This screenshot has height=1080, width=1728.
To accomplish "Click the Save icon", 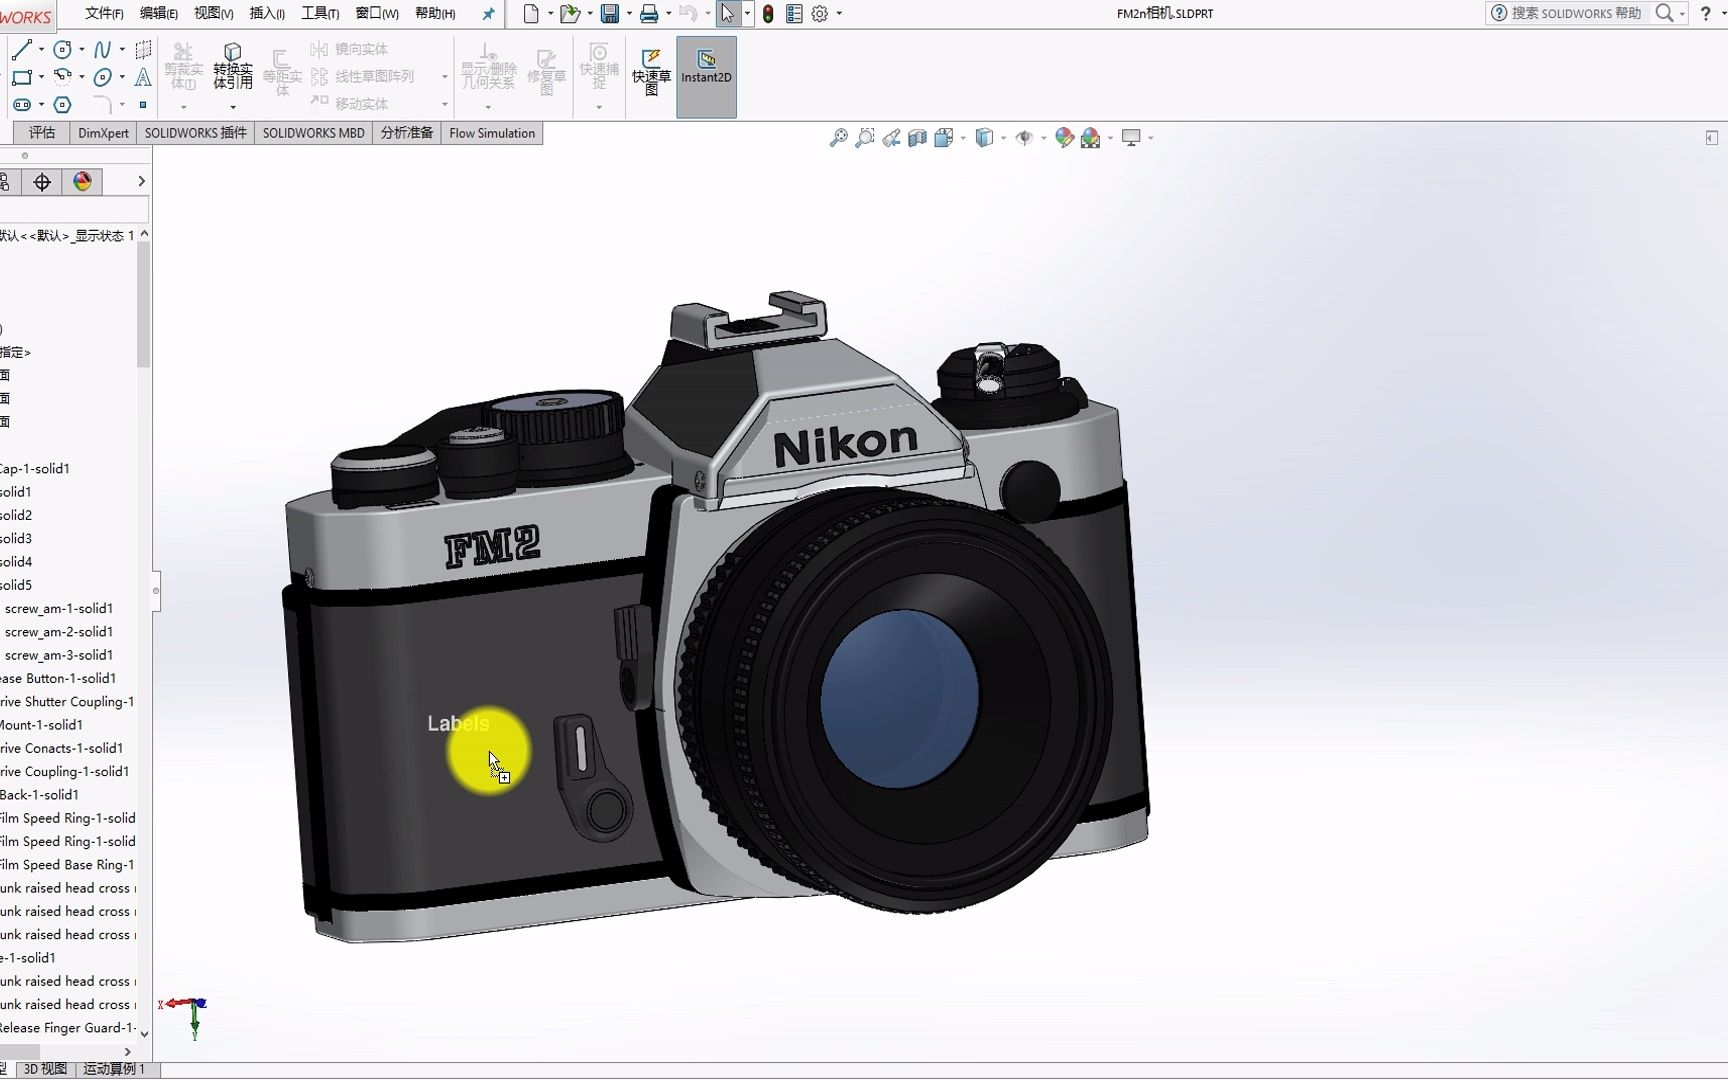I will point(609,14).
